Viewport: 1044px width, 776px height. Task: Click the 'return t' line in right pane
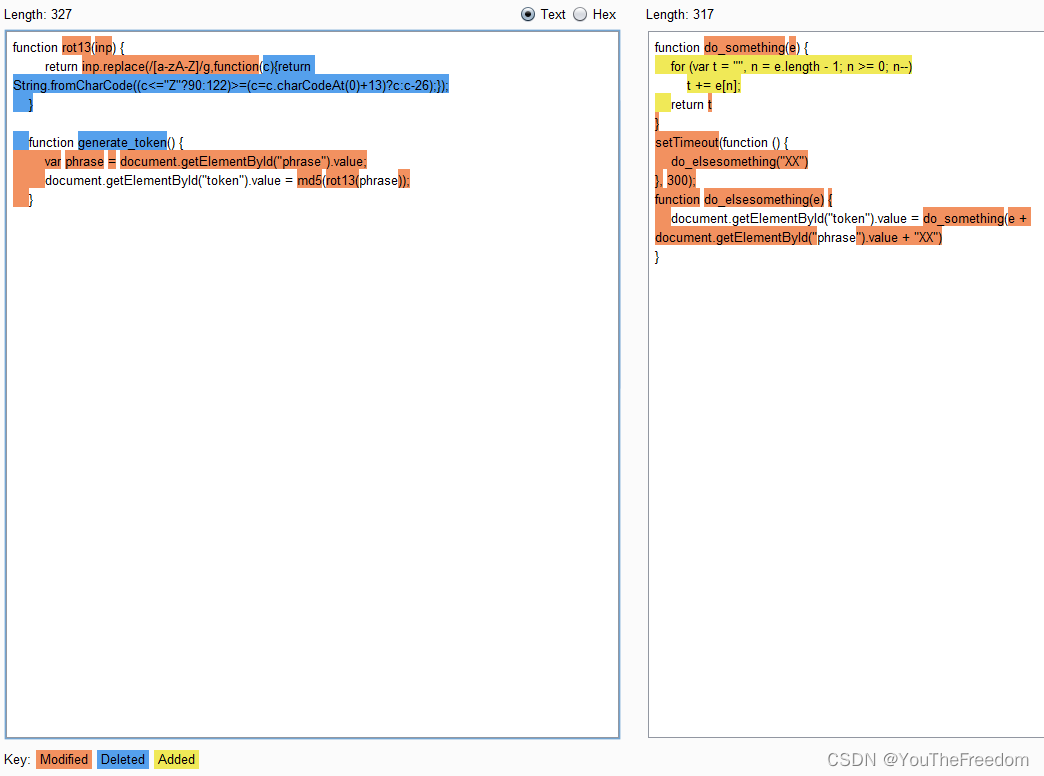[x=691, y=105]
